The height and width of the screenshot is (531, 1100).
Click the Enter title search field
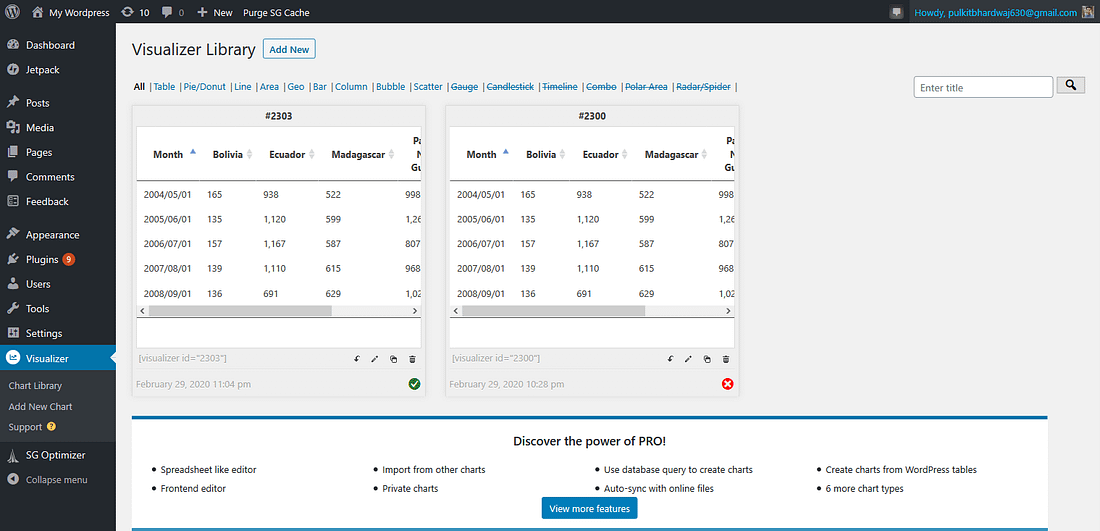(984, 87)
